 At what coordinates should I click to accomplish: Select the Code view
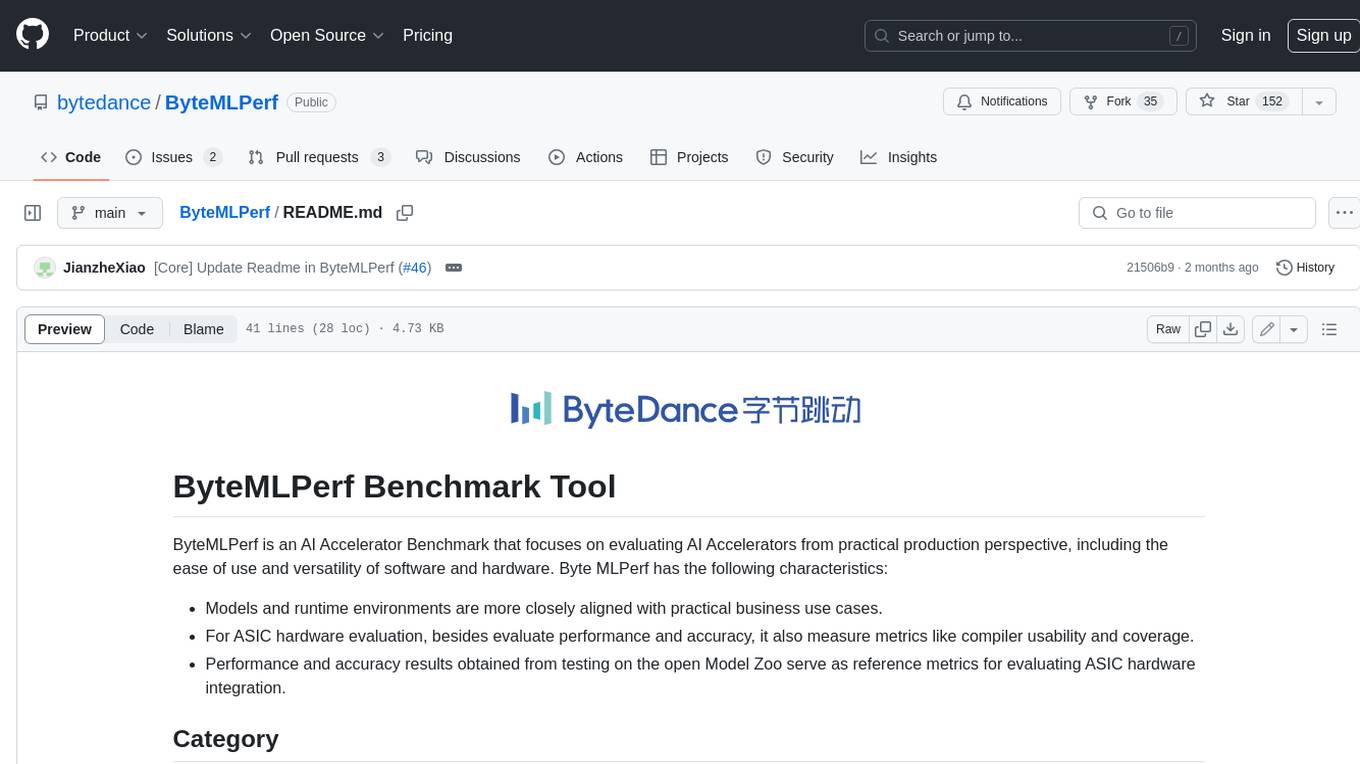[x=137, y=329]
